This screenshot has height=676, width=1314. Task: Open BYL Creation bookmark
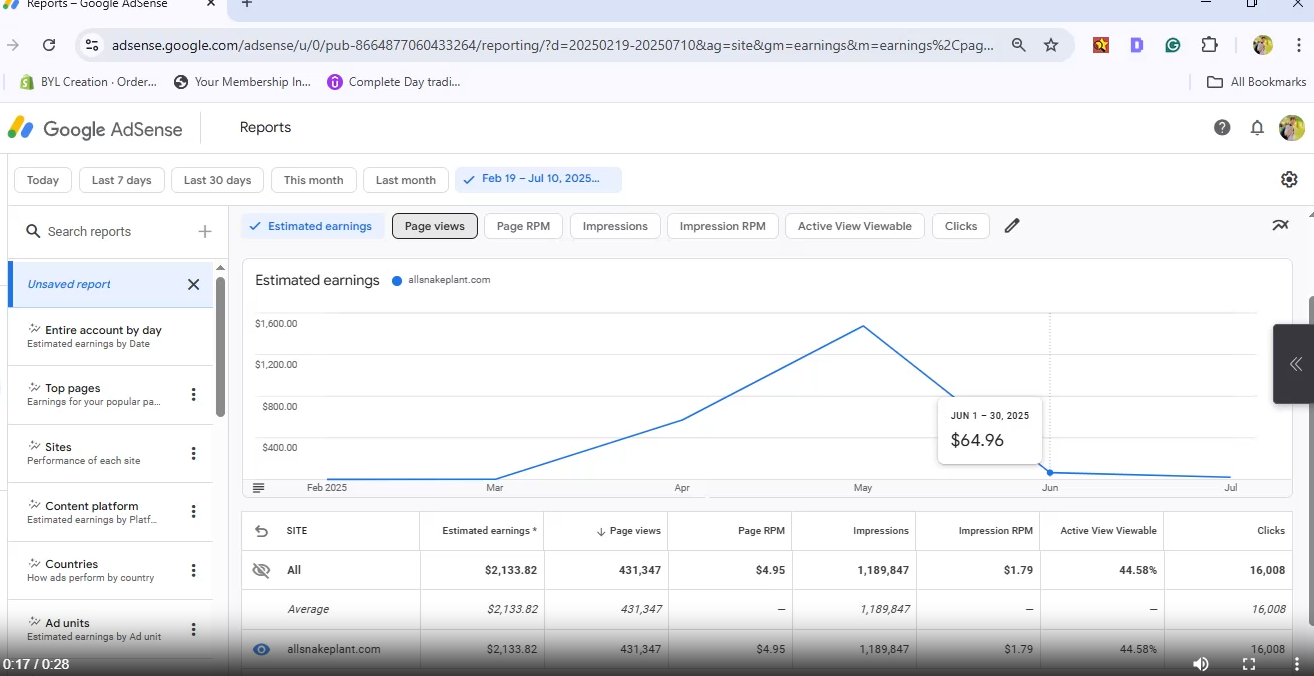click(x=88, y=82)
